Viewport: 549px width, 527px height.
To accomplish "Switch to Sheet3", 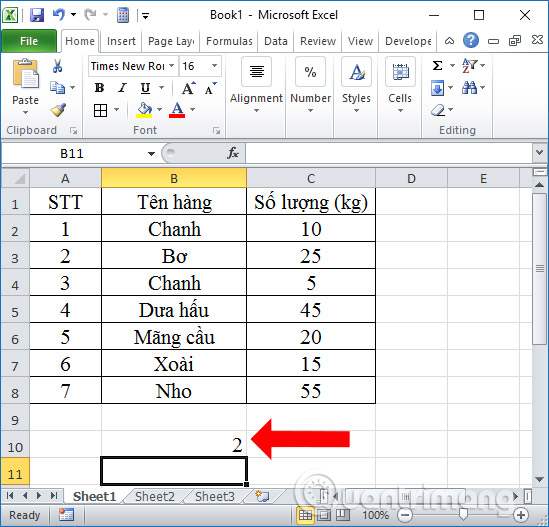I will coord(215,497).
